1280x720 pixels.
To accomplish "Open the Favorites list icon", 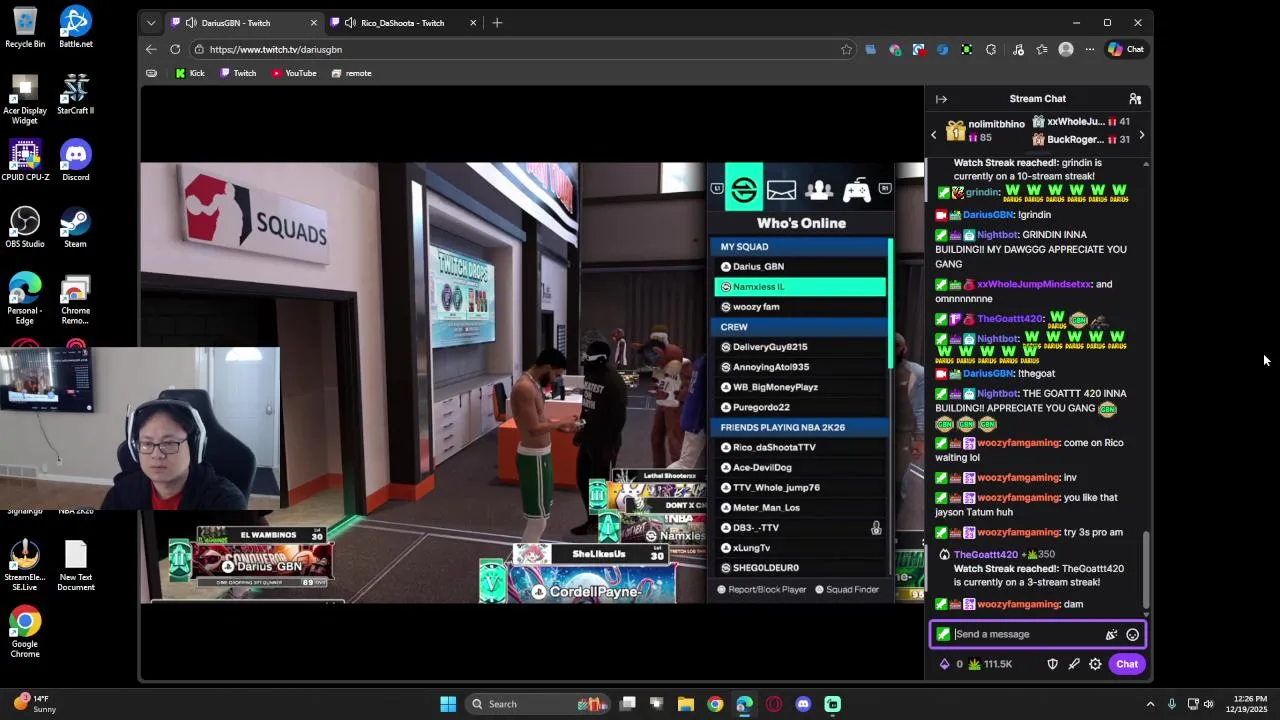I will pos(1042,49).
